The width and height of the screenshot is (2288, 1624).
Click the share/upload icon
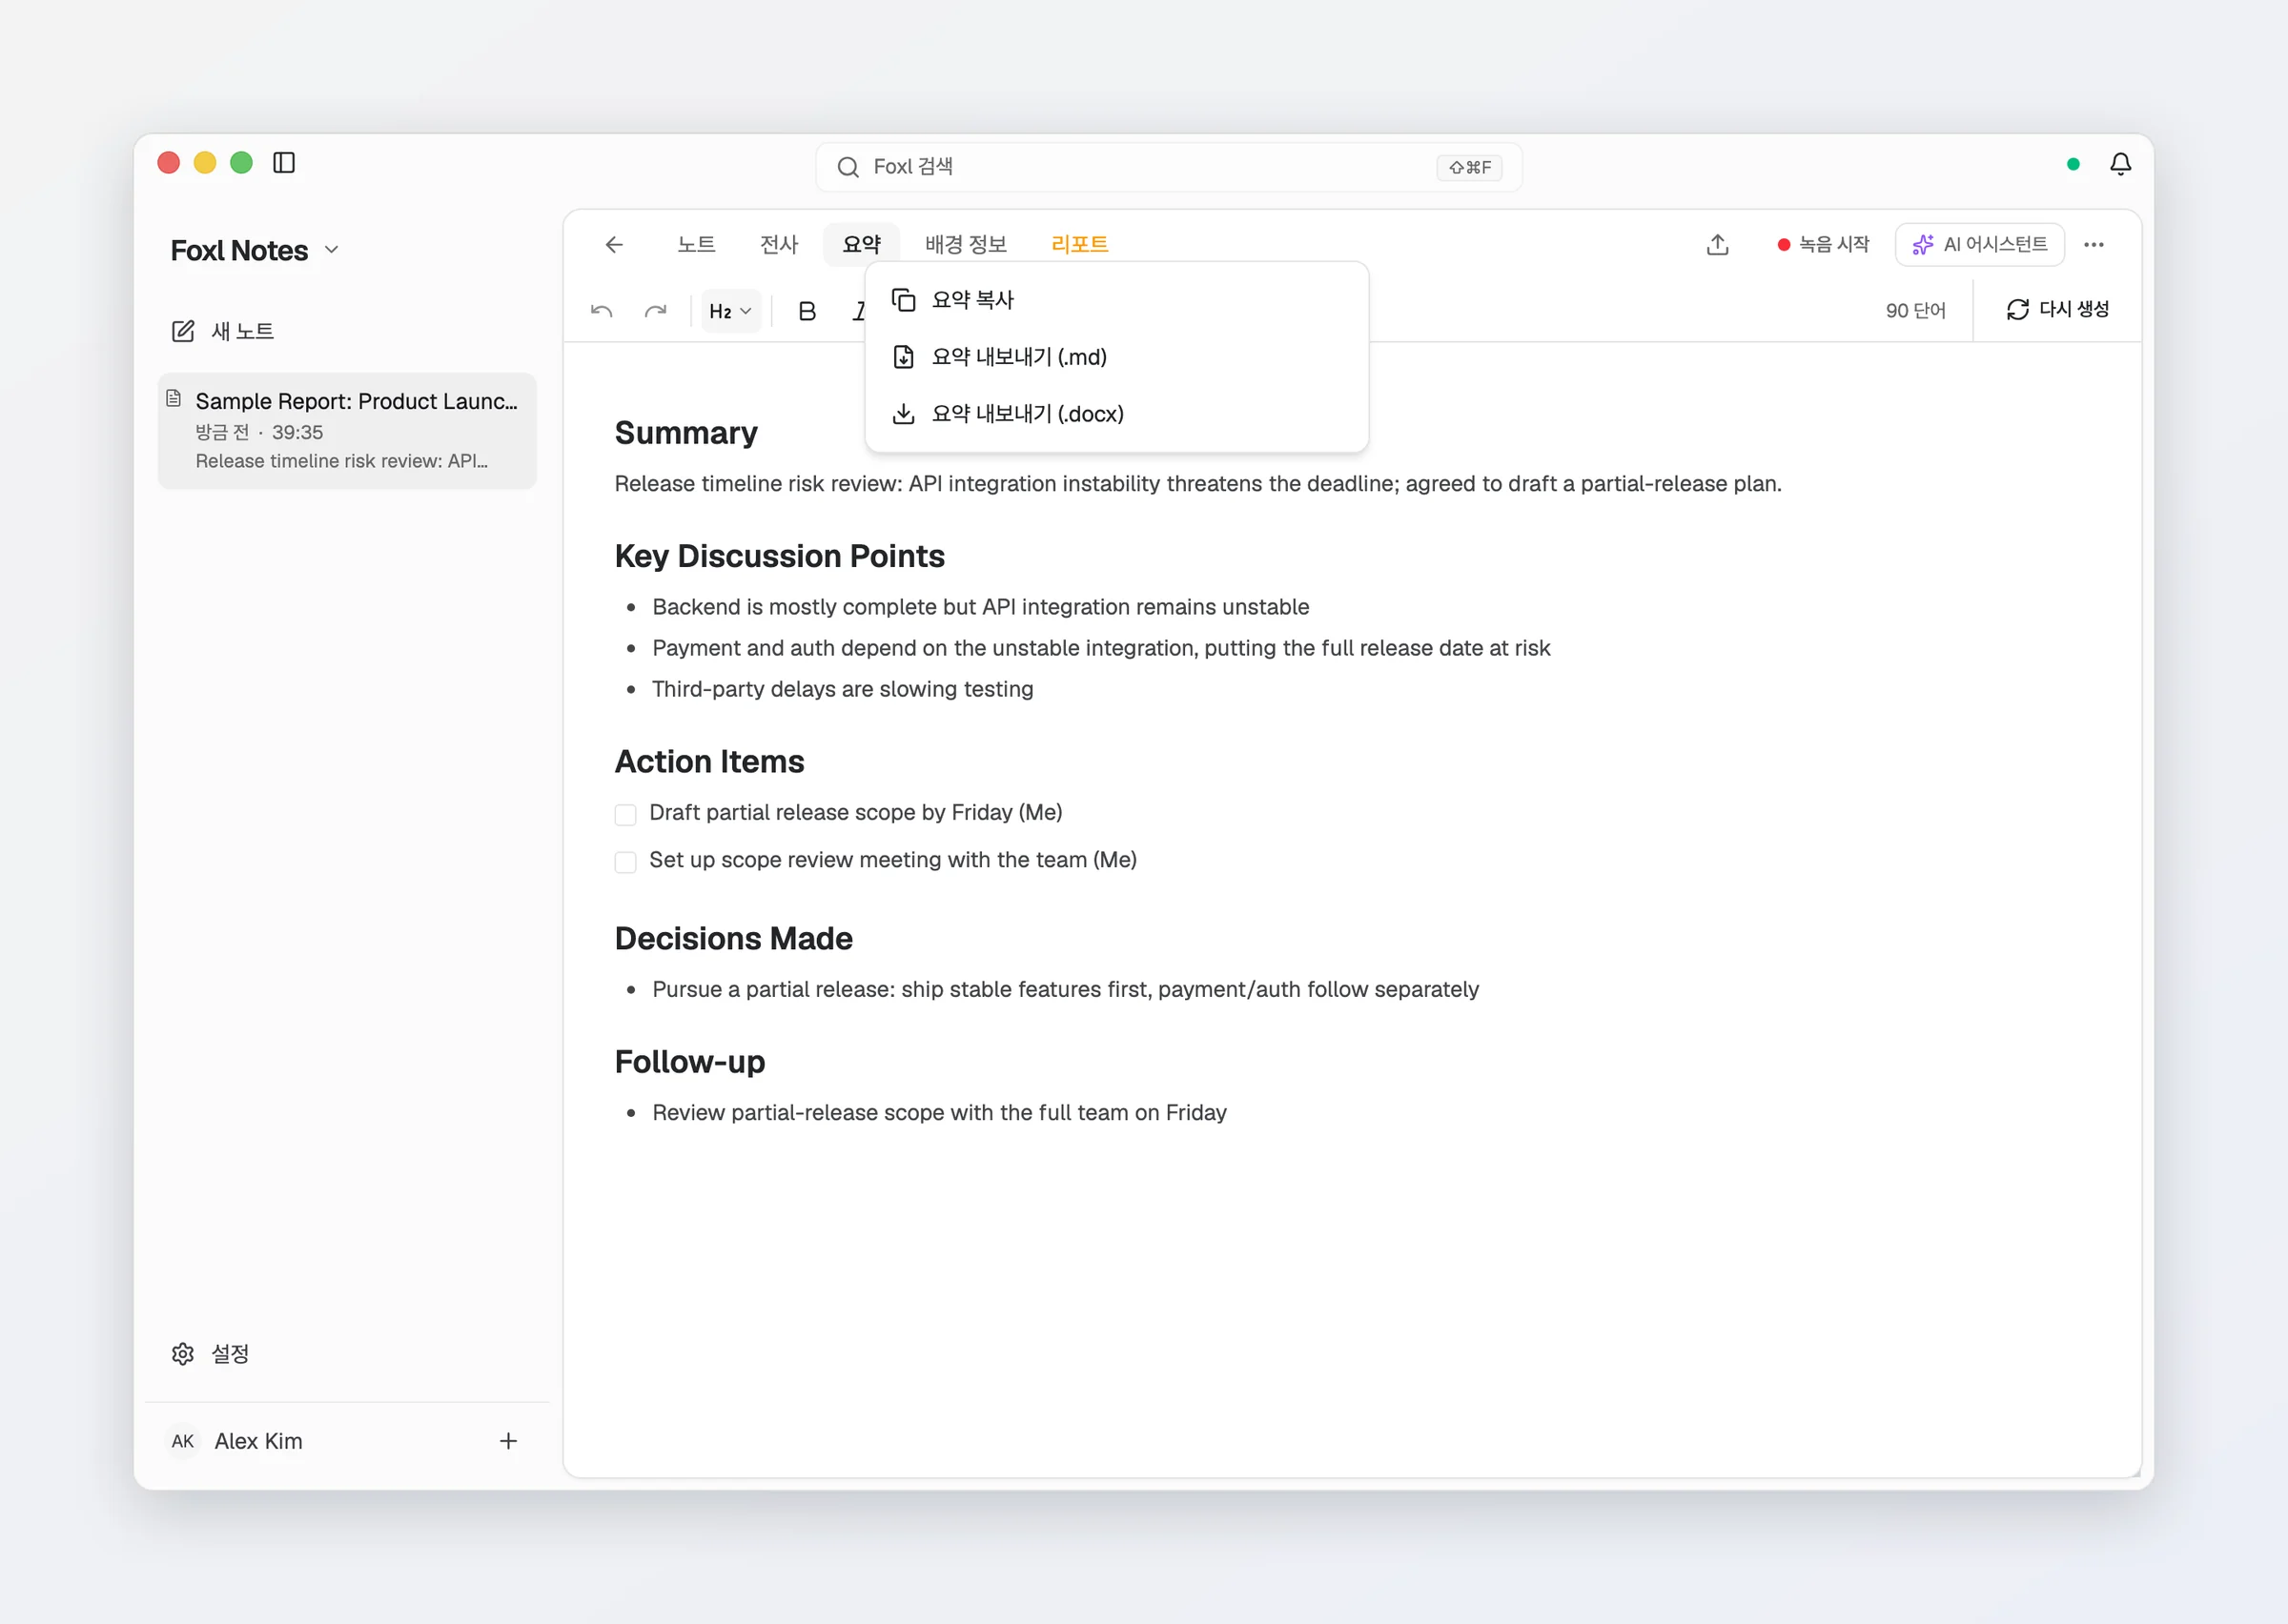click(1717, 245)
